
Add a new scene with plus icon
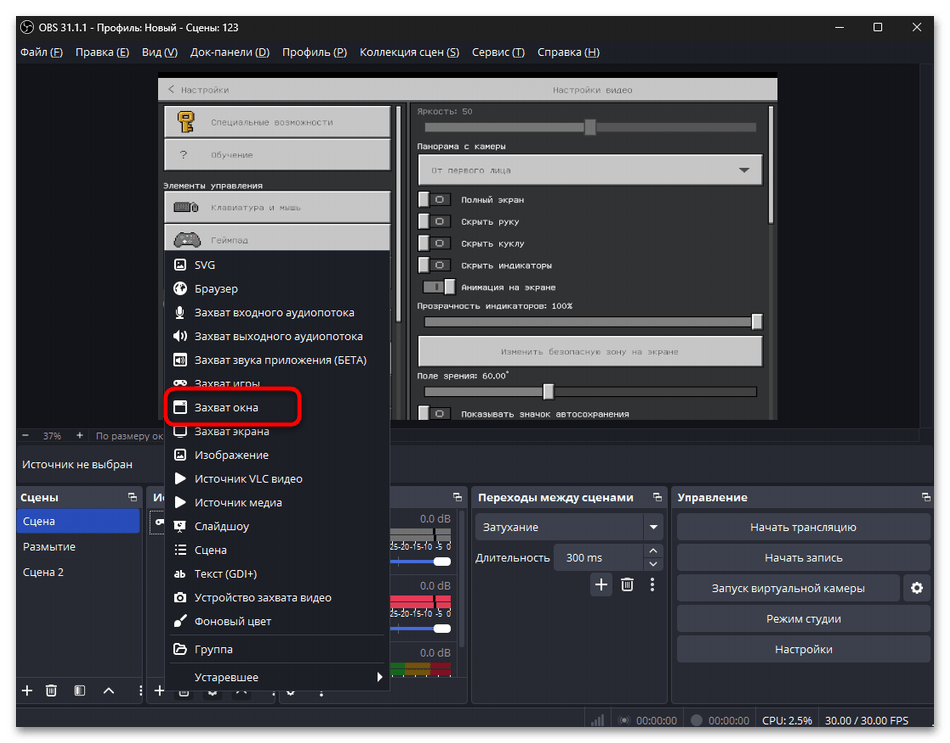click(x=27, y=690)
